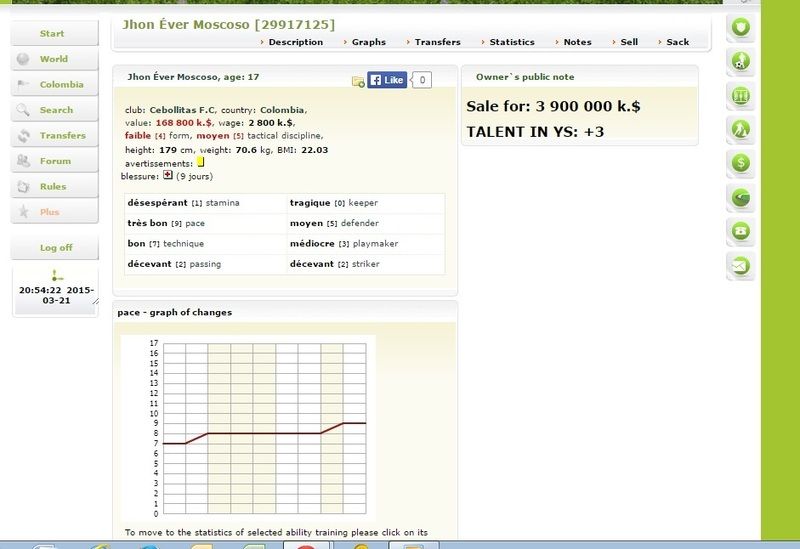This screenshot has width=800, height=549.
Task: Open the envelope mail icon
Action: [x=741, y=266]
